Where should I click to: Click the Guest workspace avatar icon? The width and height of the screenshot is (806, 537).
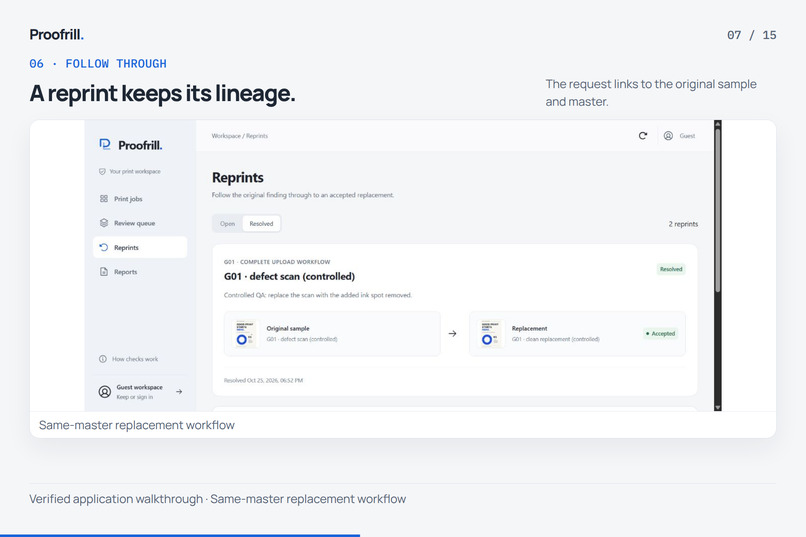tap(104, 392)
